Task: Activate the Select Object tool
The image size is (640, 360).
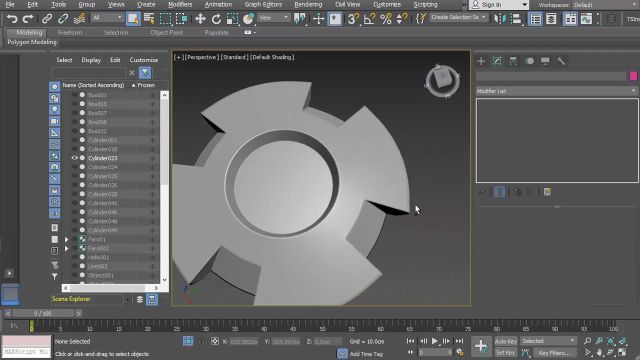Action: (x=133, y=19)
